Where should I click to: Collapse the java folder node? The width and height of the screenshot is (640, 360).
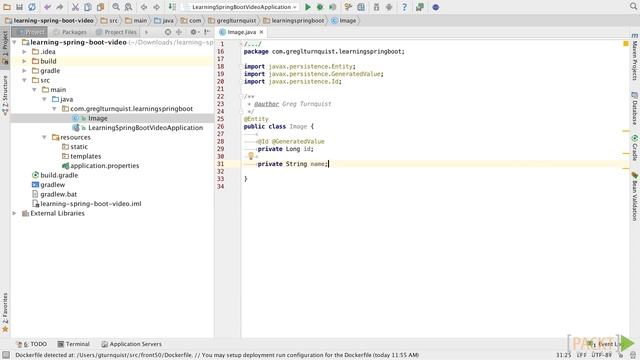coord(44,99)
